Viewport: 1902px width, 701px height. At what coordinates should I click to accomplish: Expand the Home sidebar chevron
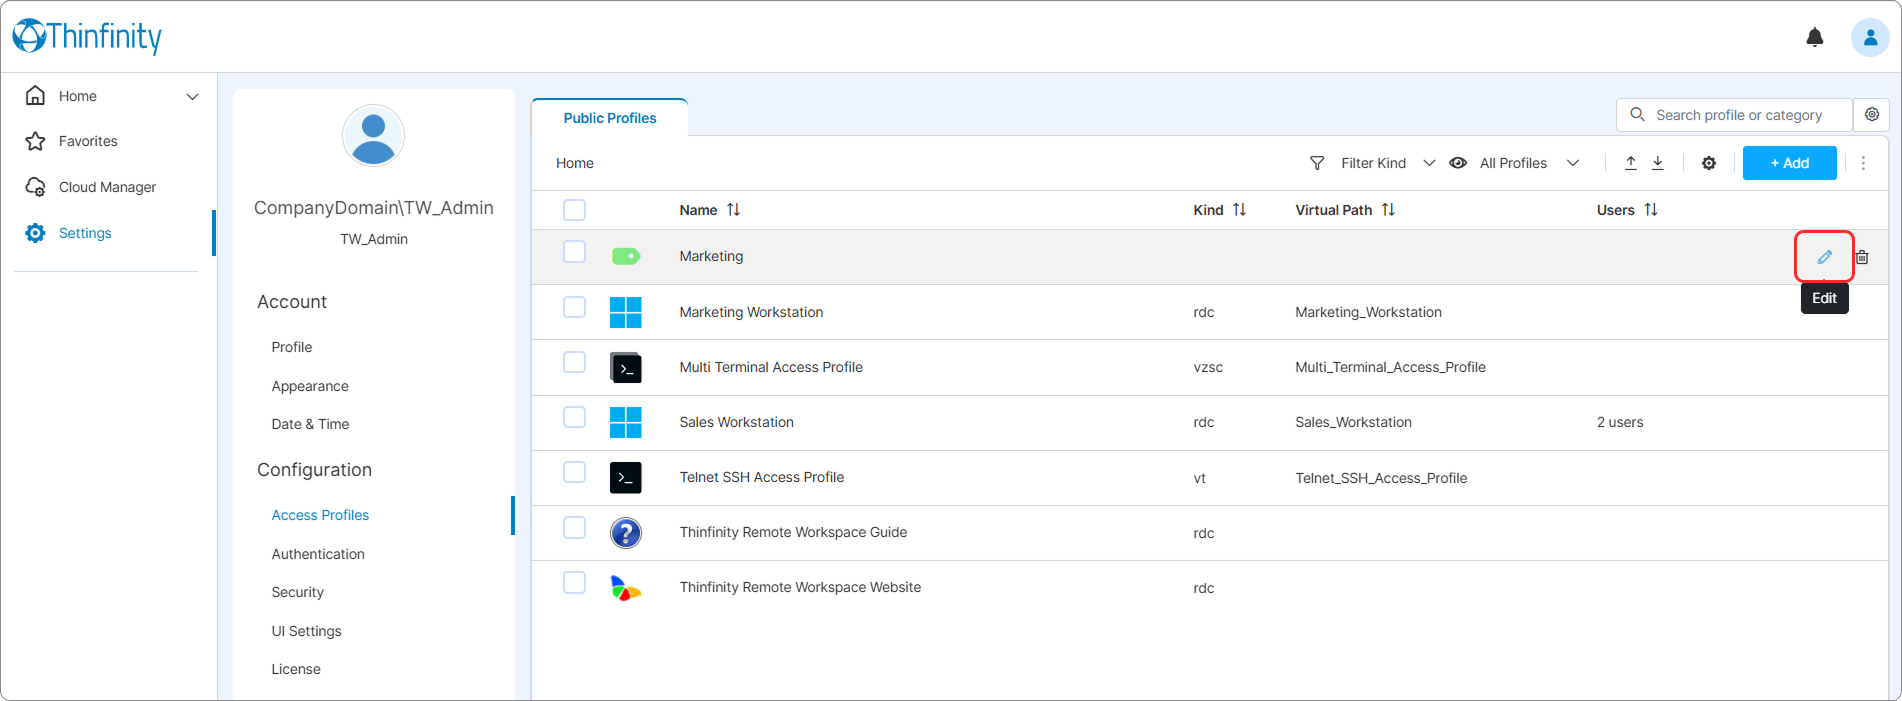(192, 97)
